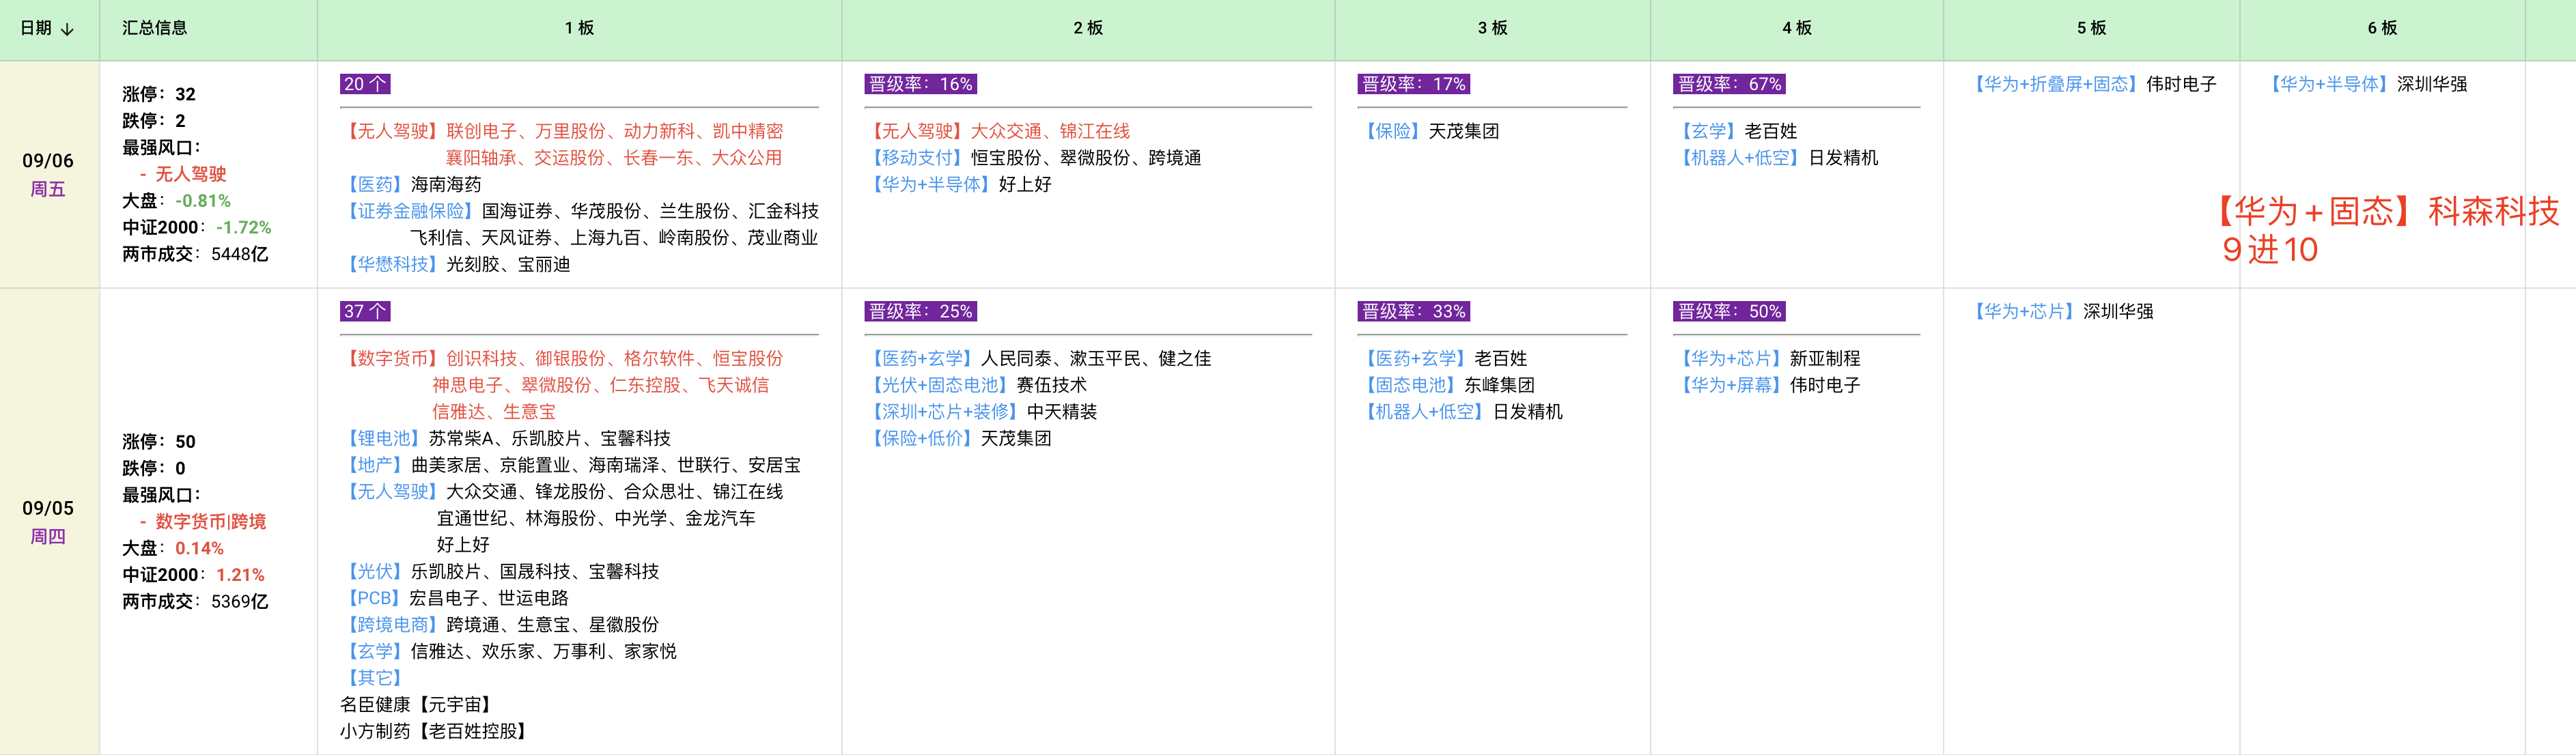Click 跌停: 2 in the summary
This screenshot has height=755, width=2576.
(x=154, y=121)
